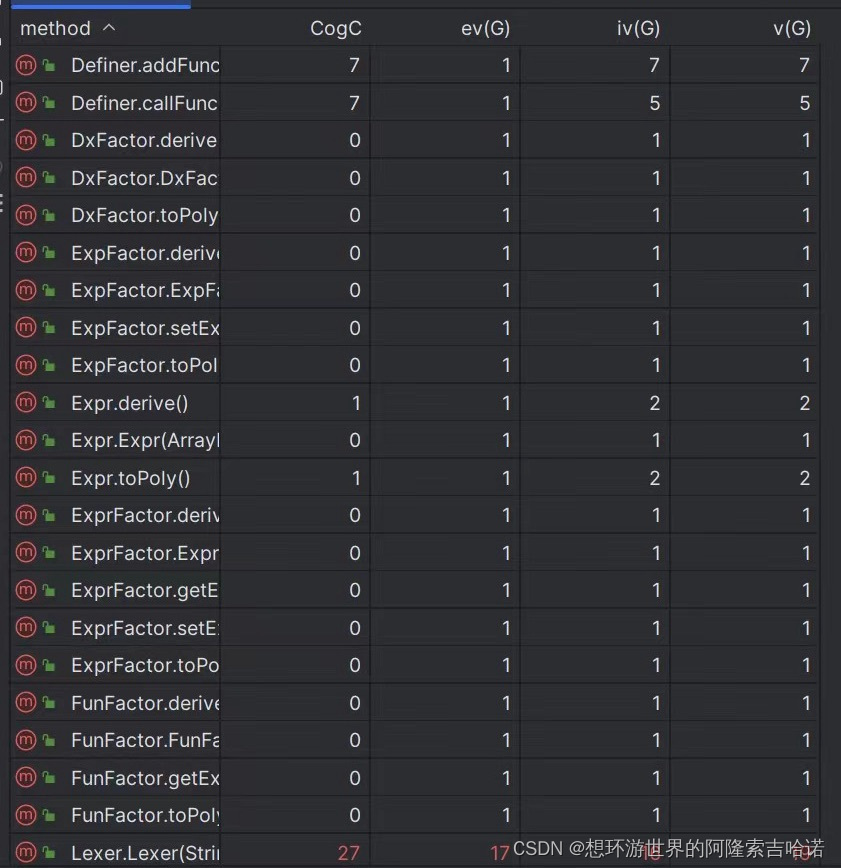The image size is (841, 868).
Task: Click the method icon for ExprFactor.setE
Action: click(25, 628)
